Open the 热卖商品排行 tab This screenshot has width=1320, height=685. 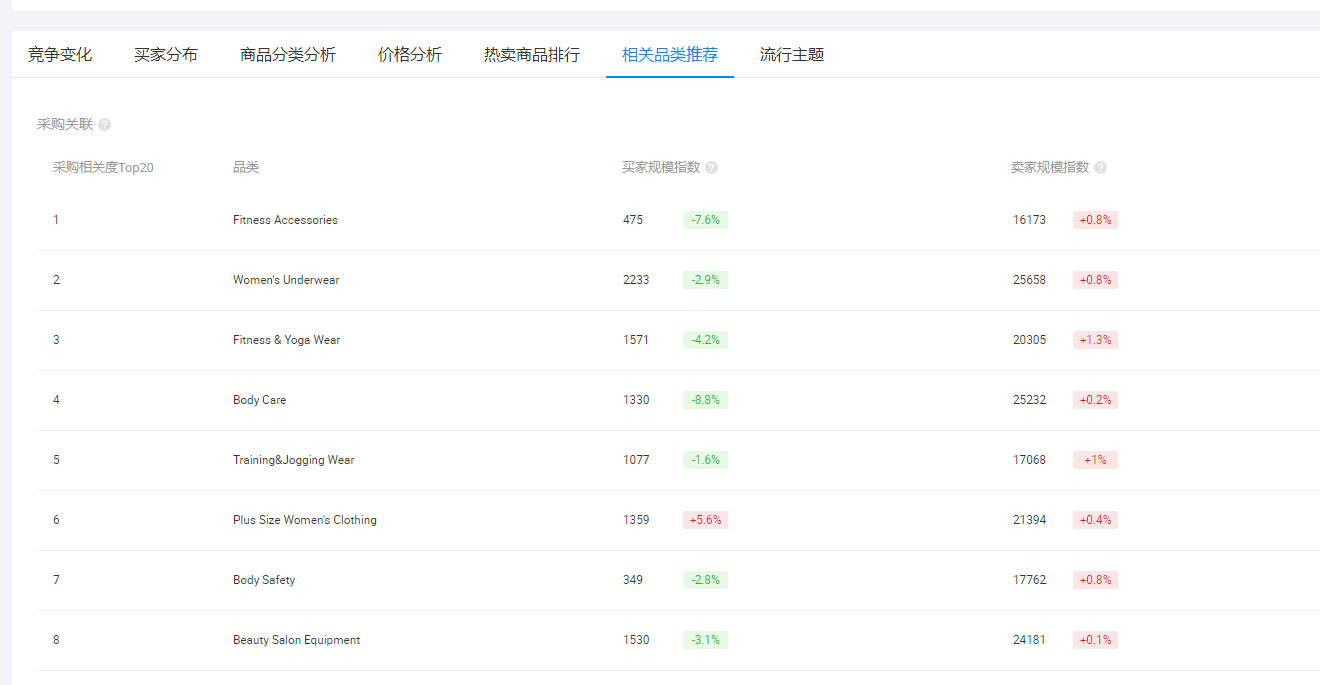tap(530, 55)
